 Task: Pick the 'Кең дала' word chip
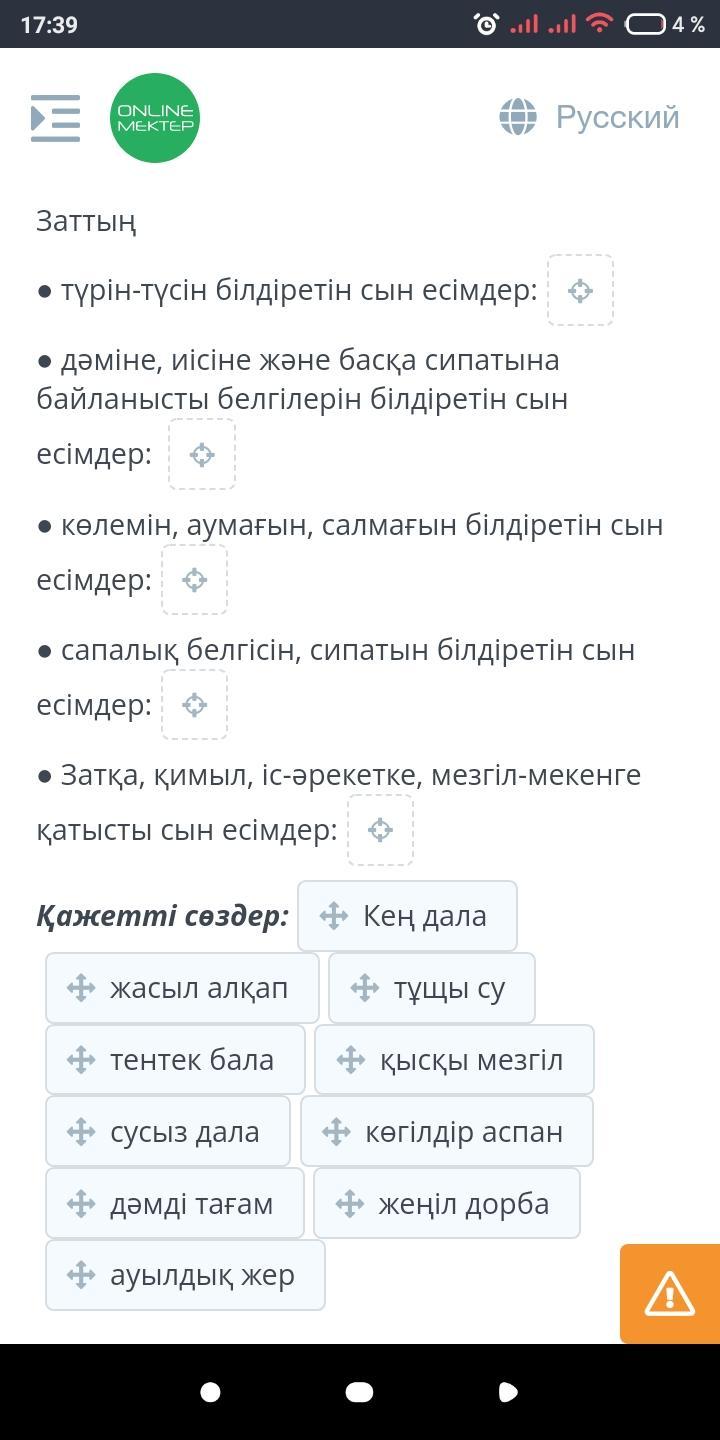[x=407, y=916]
